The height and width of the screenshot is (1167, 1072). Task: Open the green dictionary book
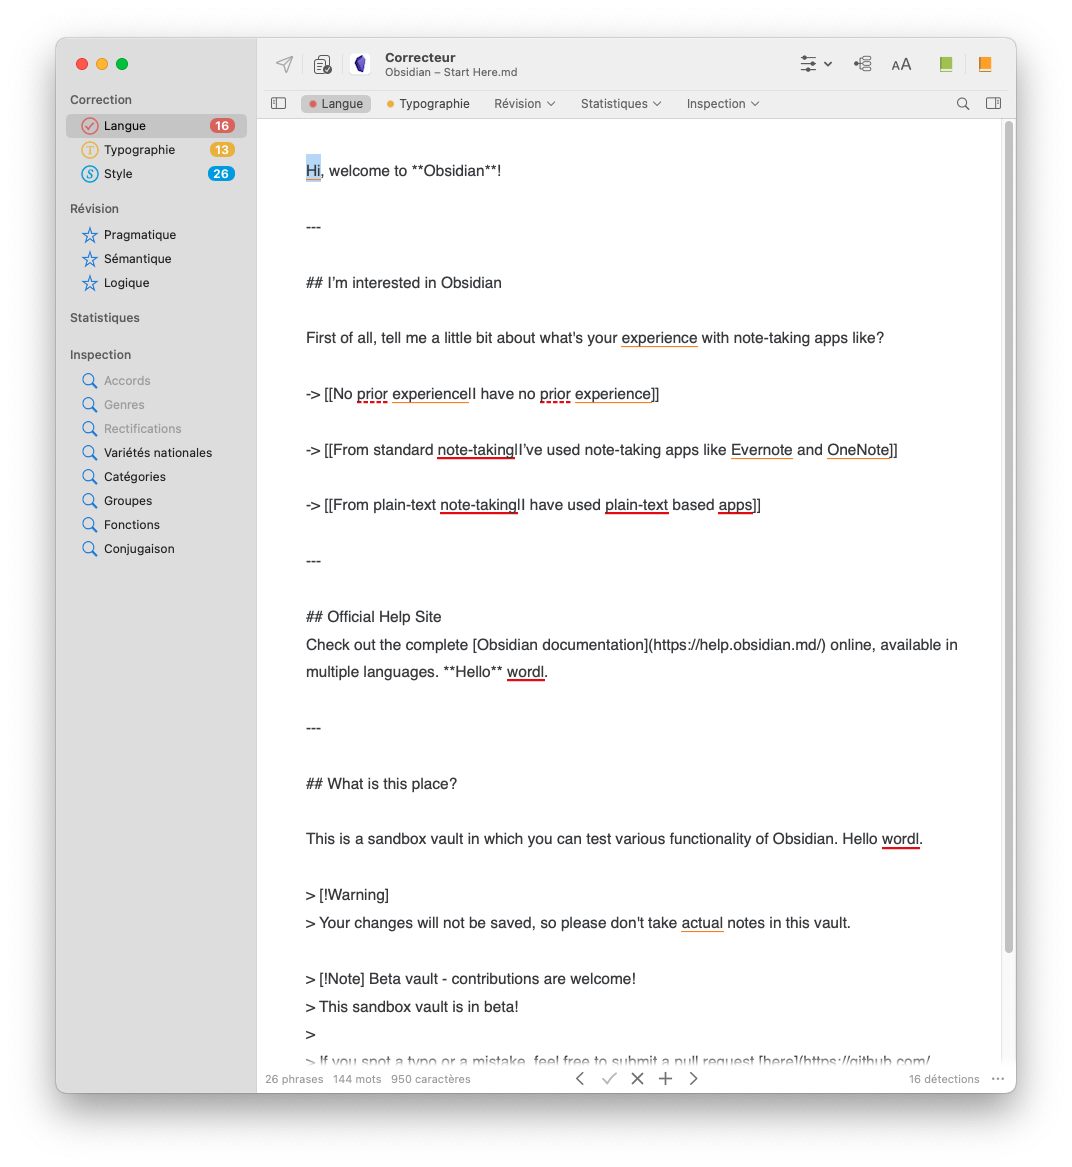pos(945,64)
